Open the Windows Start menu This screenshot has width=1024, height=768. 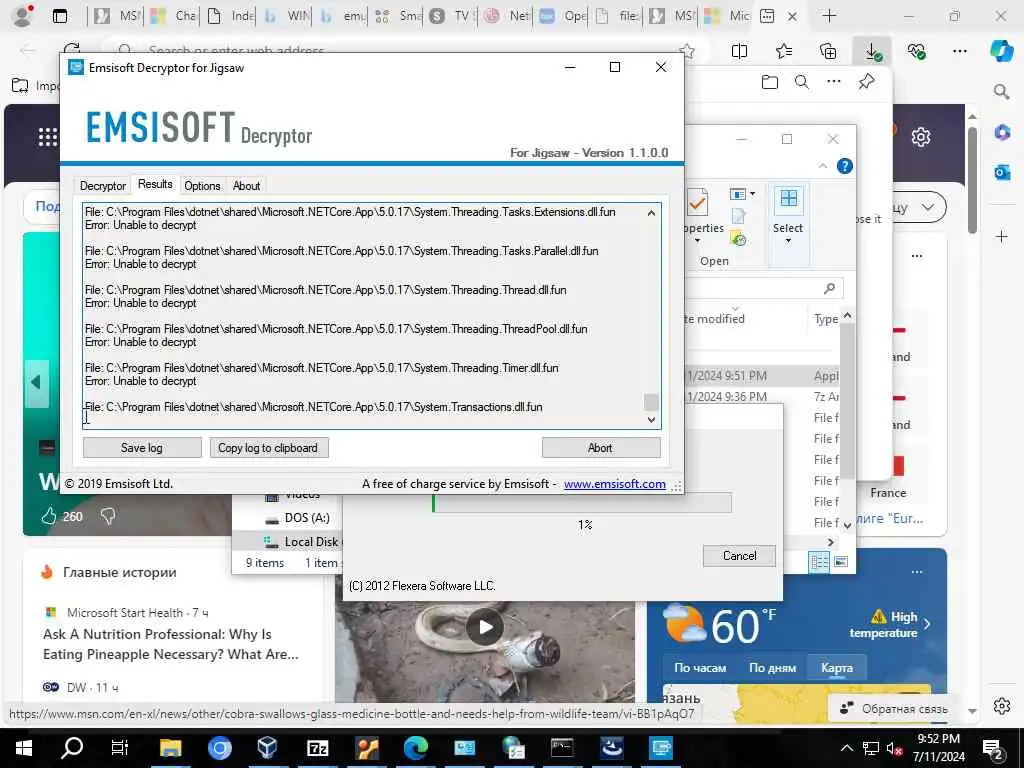[24, 748]
